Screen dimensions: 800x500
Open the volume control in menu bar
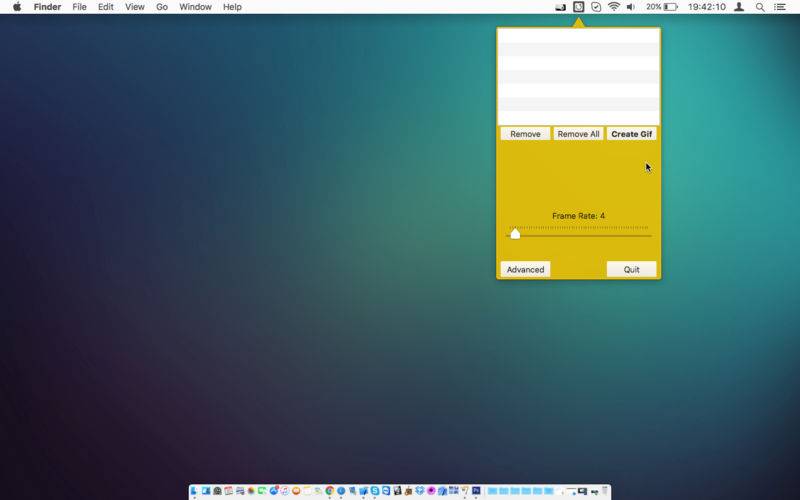pos(631,7)
